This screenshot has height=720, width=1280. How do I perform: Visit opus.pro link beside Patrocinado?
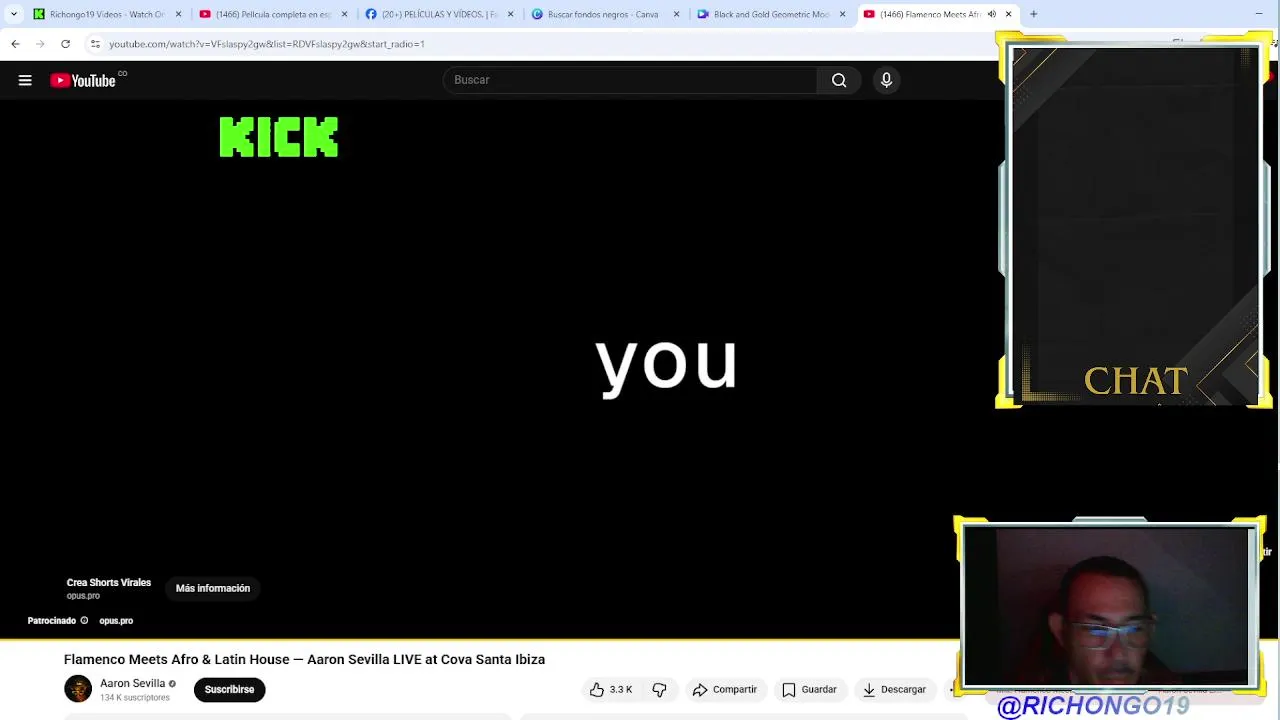116,621
